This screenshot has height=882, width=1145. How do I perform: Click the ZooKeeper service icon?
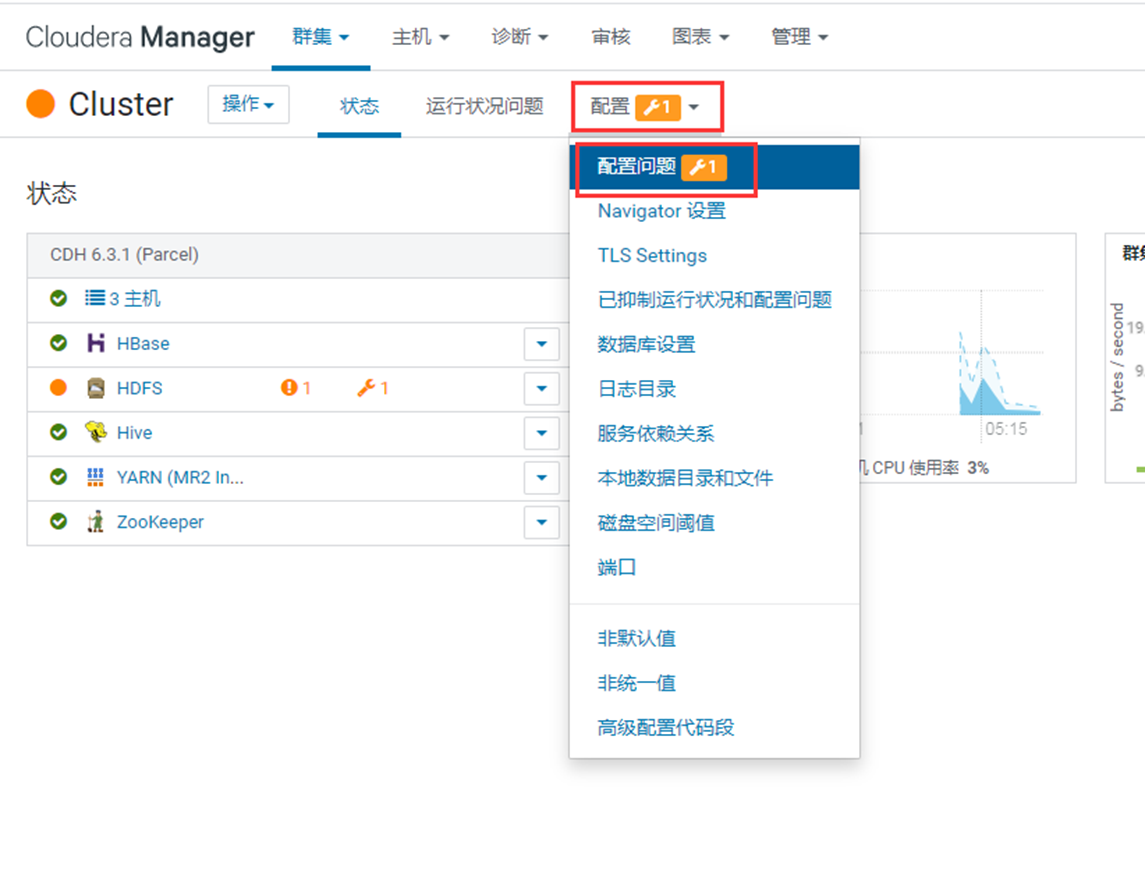(96, 521)
